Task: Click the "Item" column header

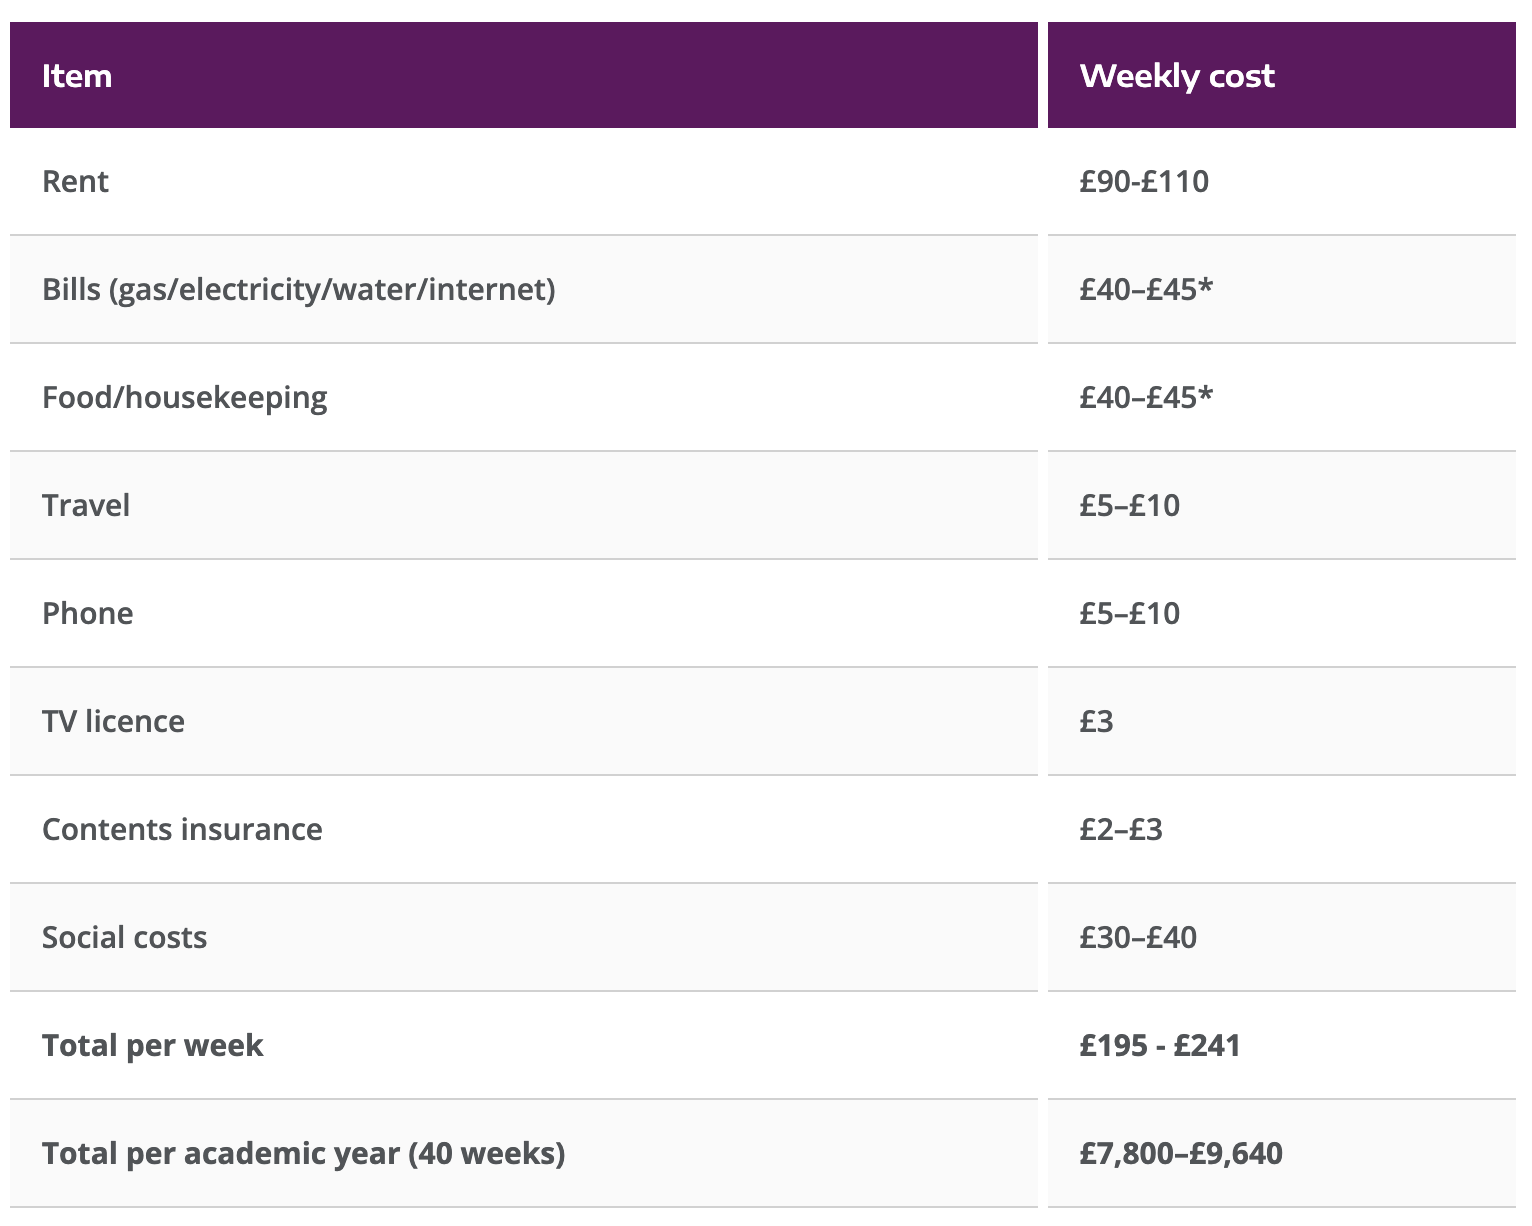Action: pos(77,76)
